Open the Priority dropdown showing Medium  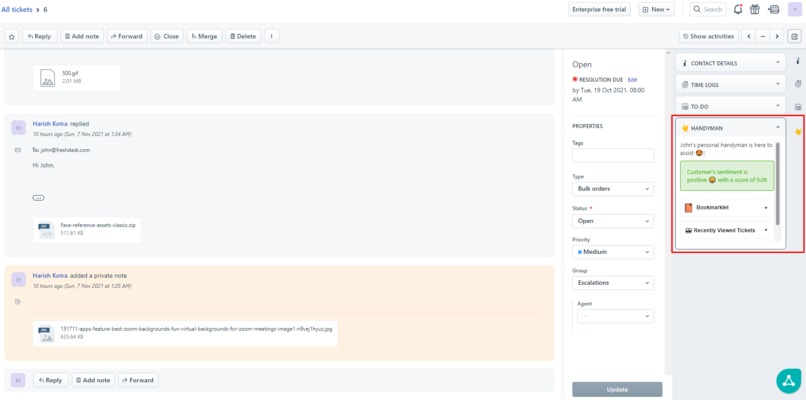(613, 252)
